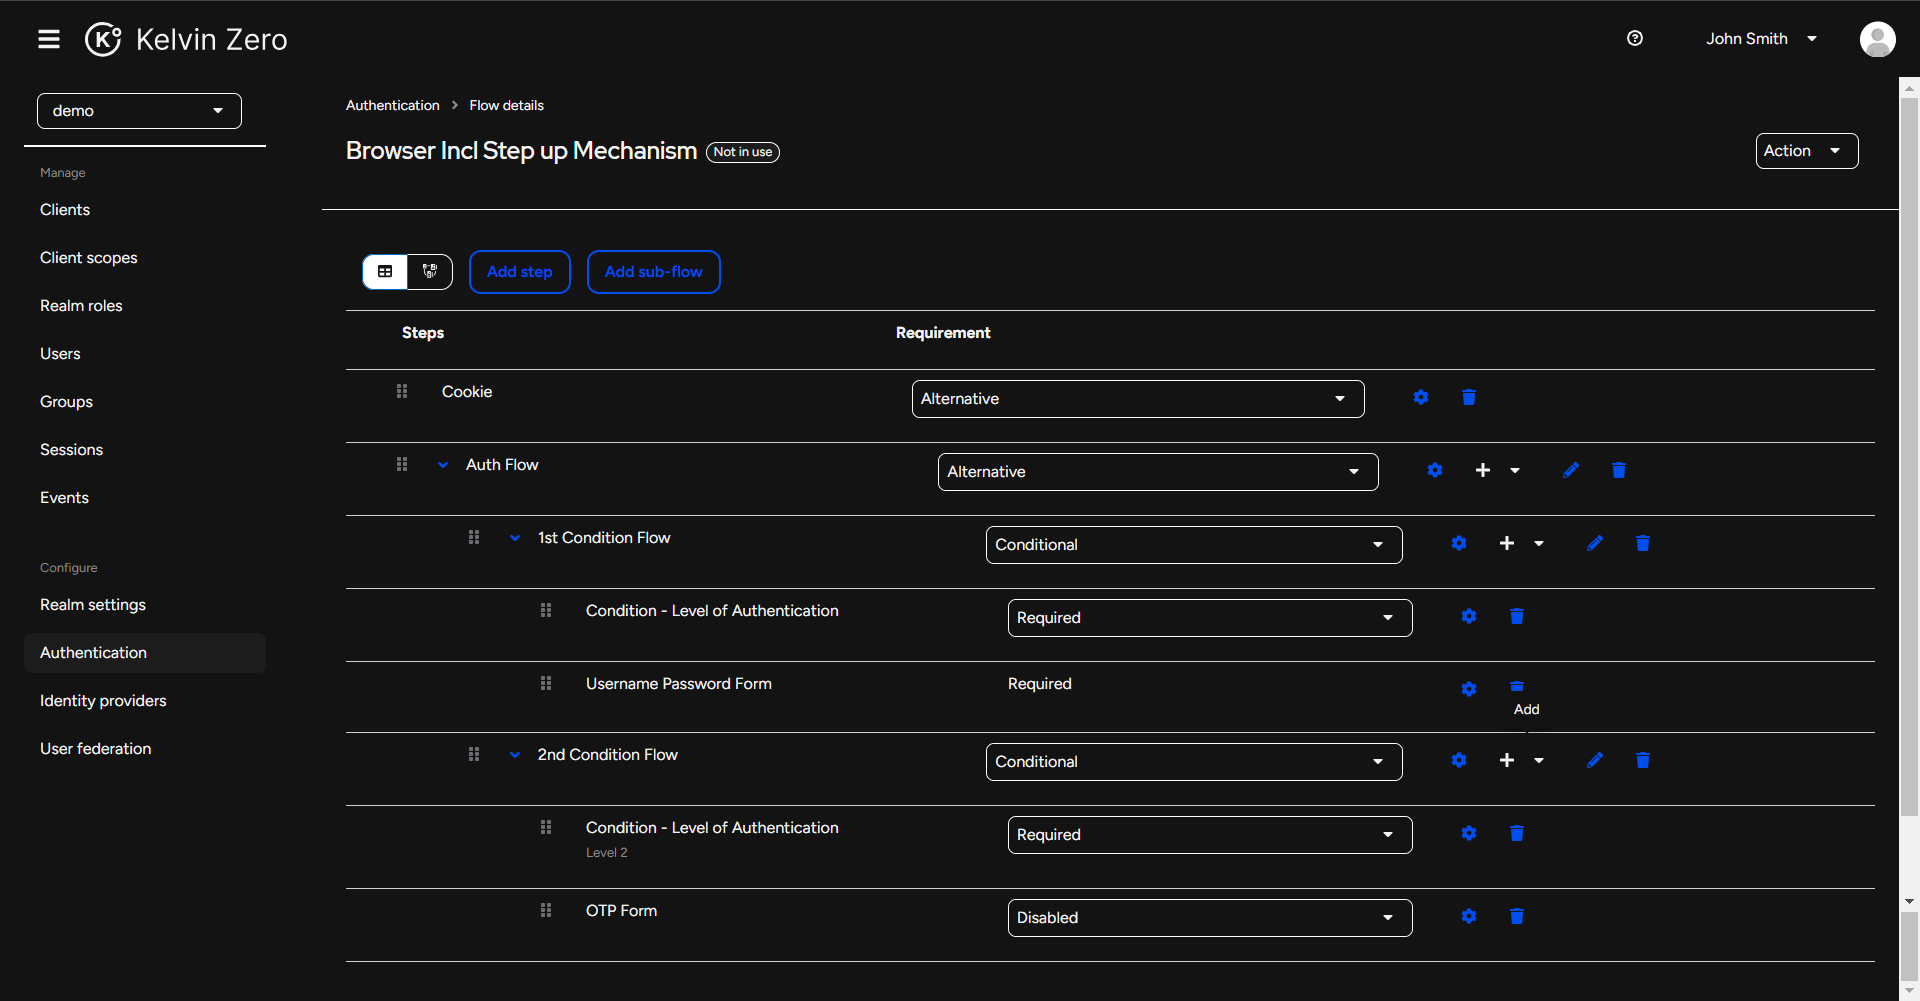Open the Action dropdown
Image resolution: width=1920 pixels, height=1001 pixels.
[1806, 150]
